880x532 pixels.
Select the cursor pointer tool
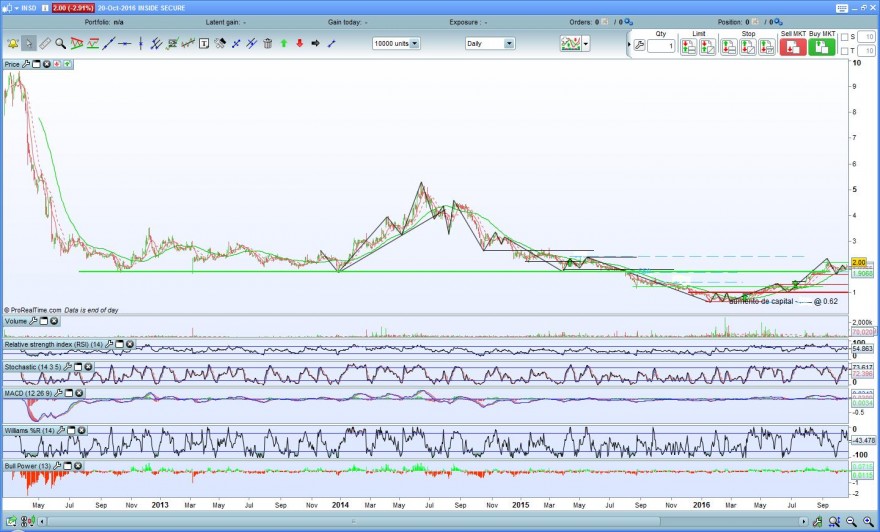(x=29, y=43)
